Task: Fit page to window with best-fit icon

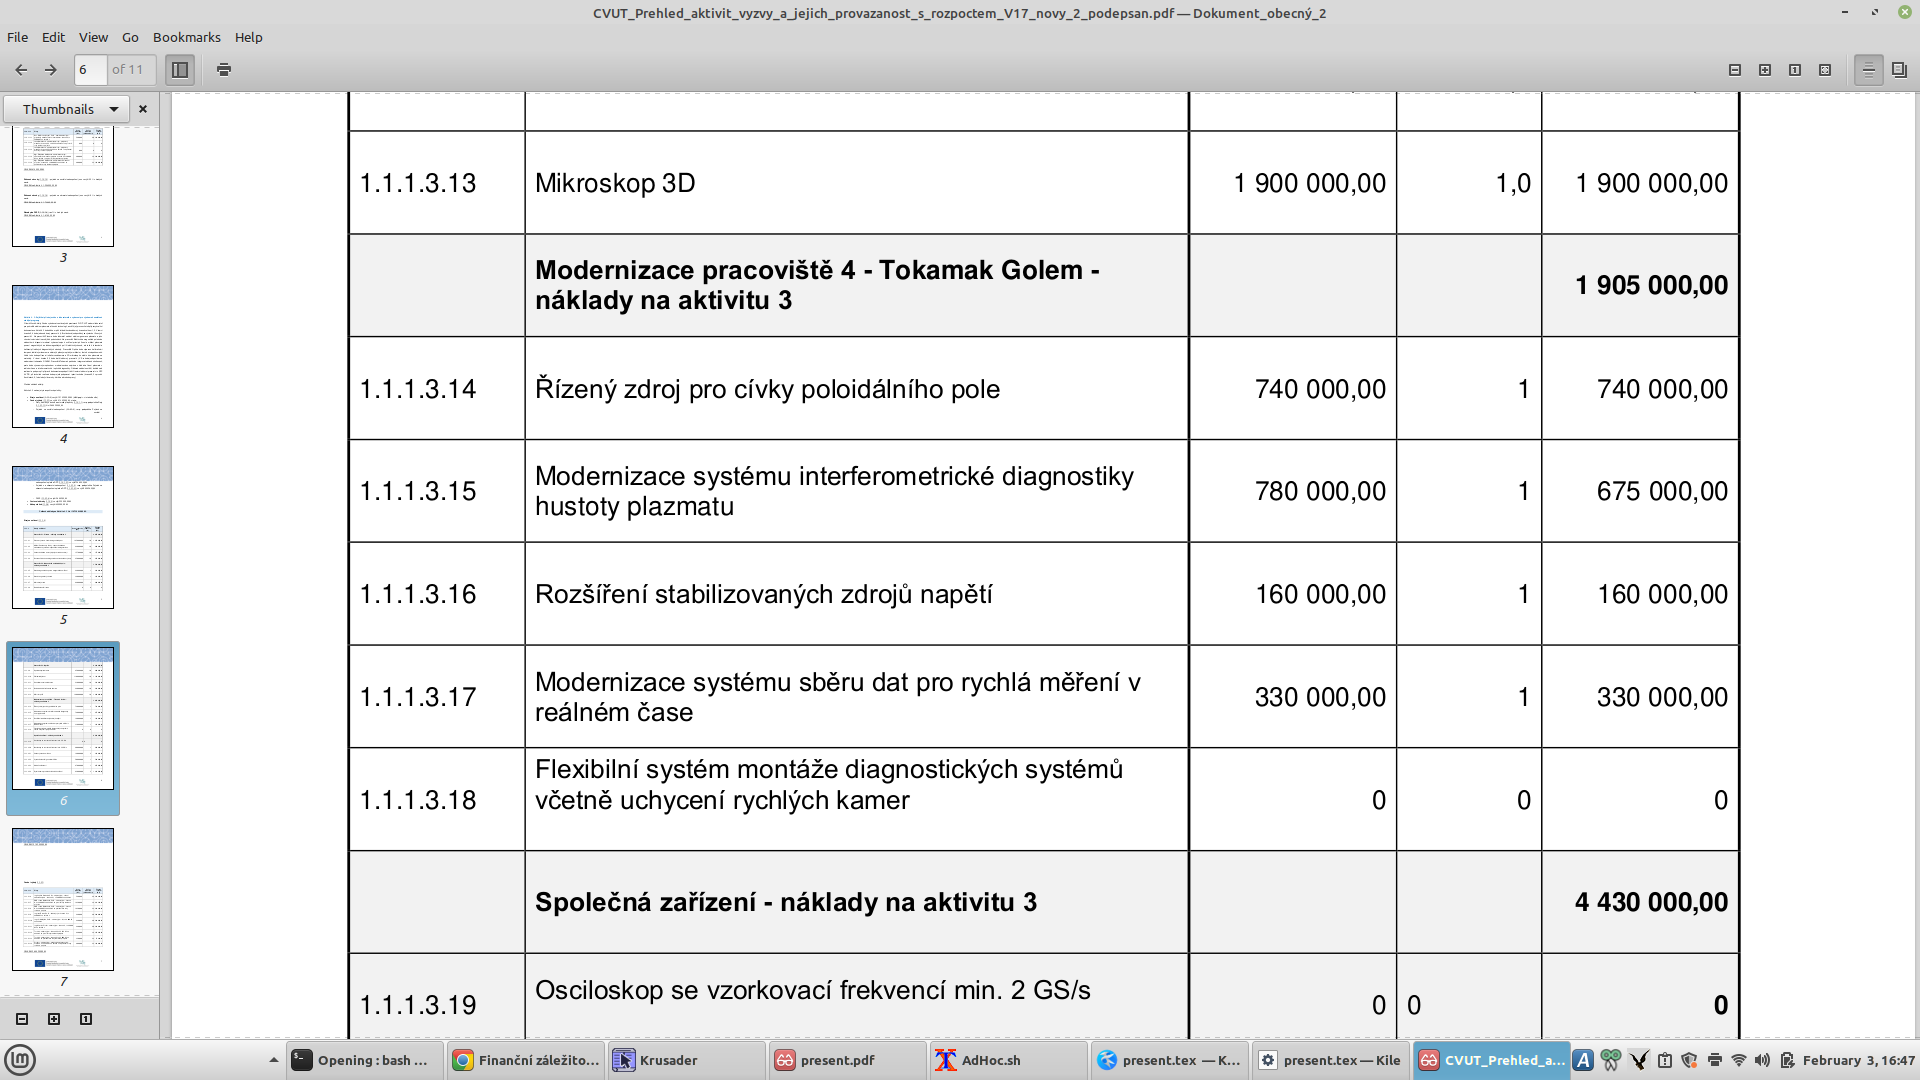Action: pyautogui.click(x=1825, y=70)
